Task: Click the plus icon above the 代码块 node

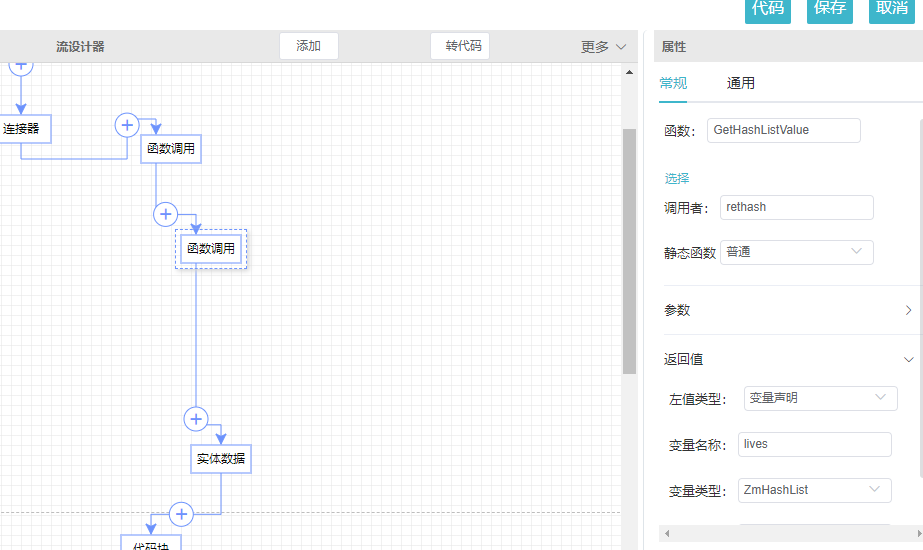Action: 181,514
